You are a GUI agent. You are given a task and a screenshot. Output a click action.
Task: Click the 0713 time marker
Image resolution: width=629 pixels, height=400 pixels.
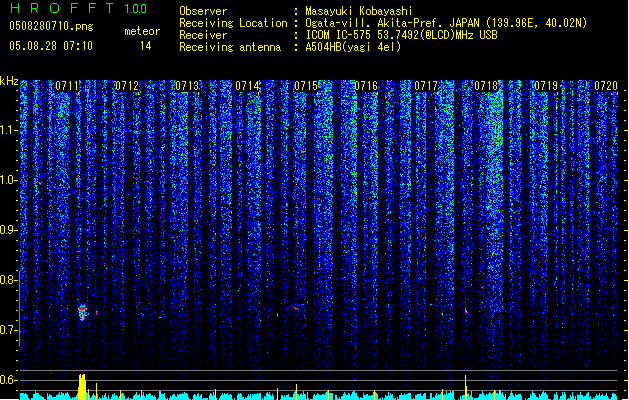click(x=187, y=86)
